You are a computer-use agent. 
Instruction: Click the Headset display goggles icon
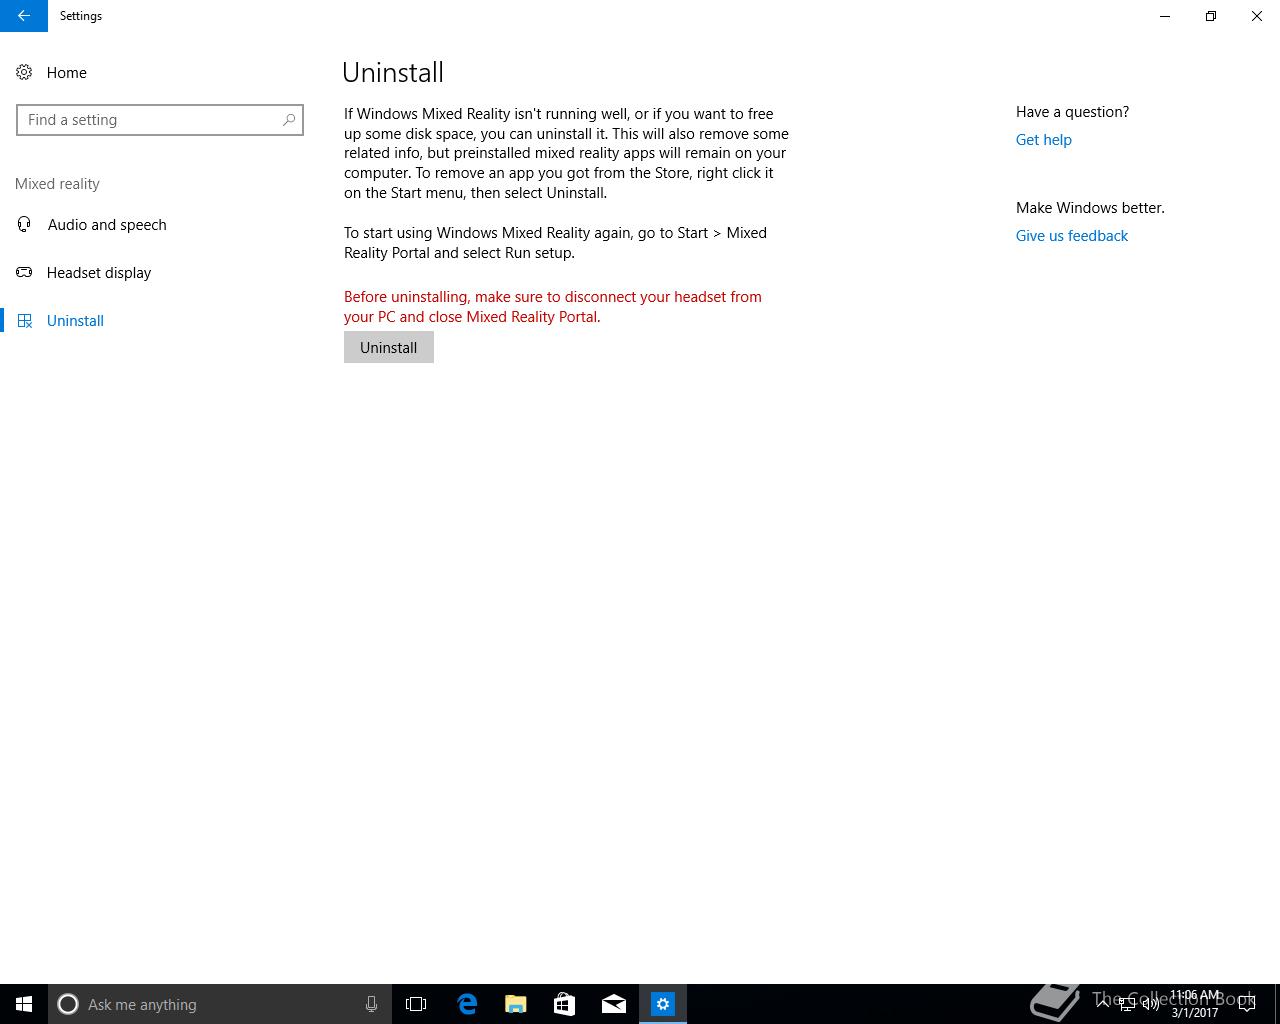tap(25, 273)
